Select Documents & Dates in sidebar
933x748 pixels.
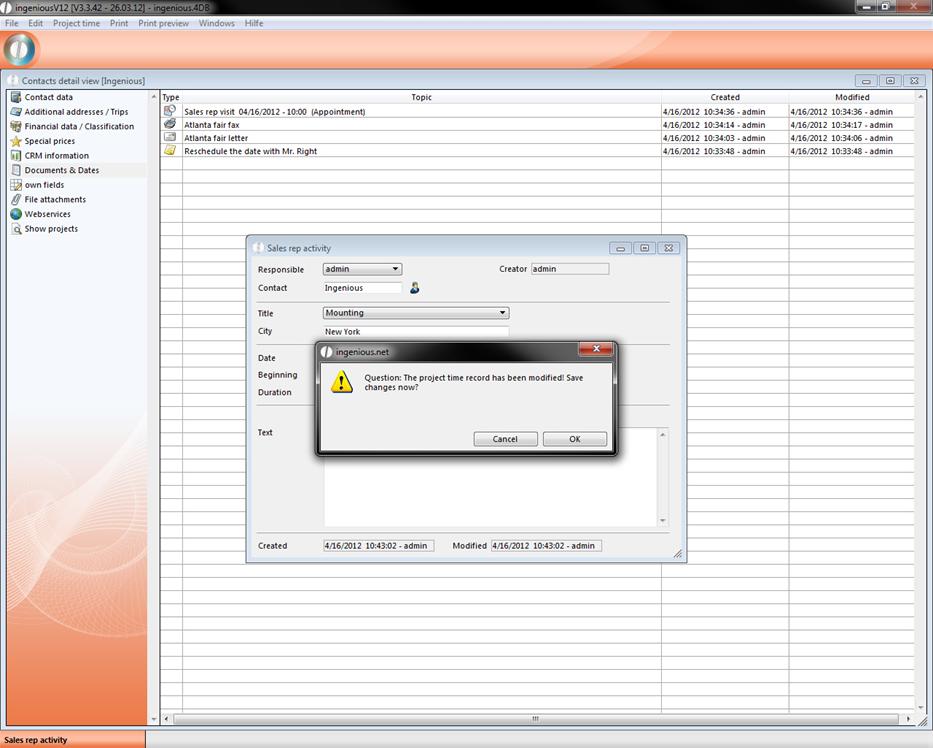click(61, 170)
